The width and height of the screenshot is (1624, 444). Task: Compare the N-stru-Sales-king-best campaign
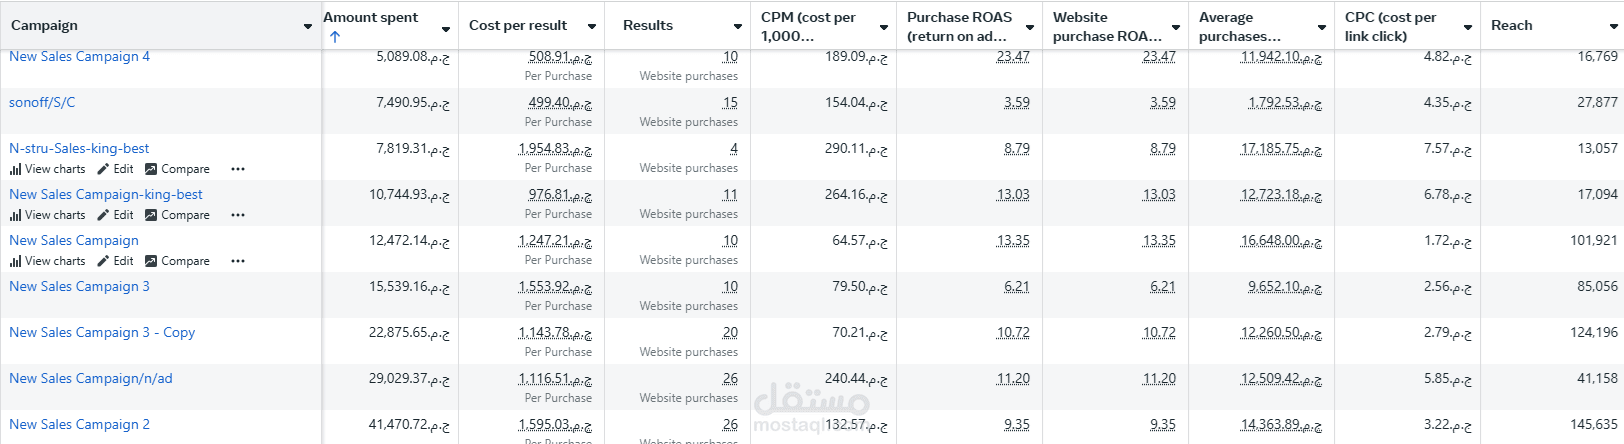tap(177, 169)
